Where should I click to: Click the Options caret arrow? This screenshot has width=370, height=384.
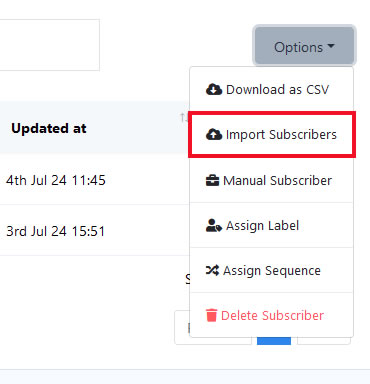pos(331,46)
